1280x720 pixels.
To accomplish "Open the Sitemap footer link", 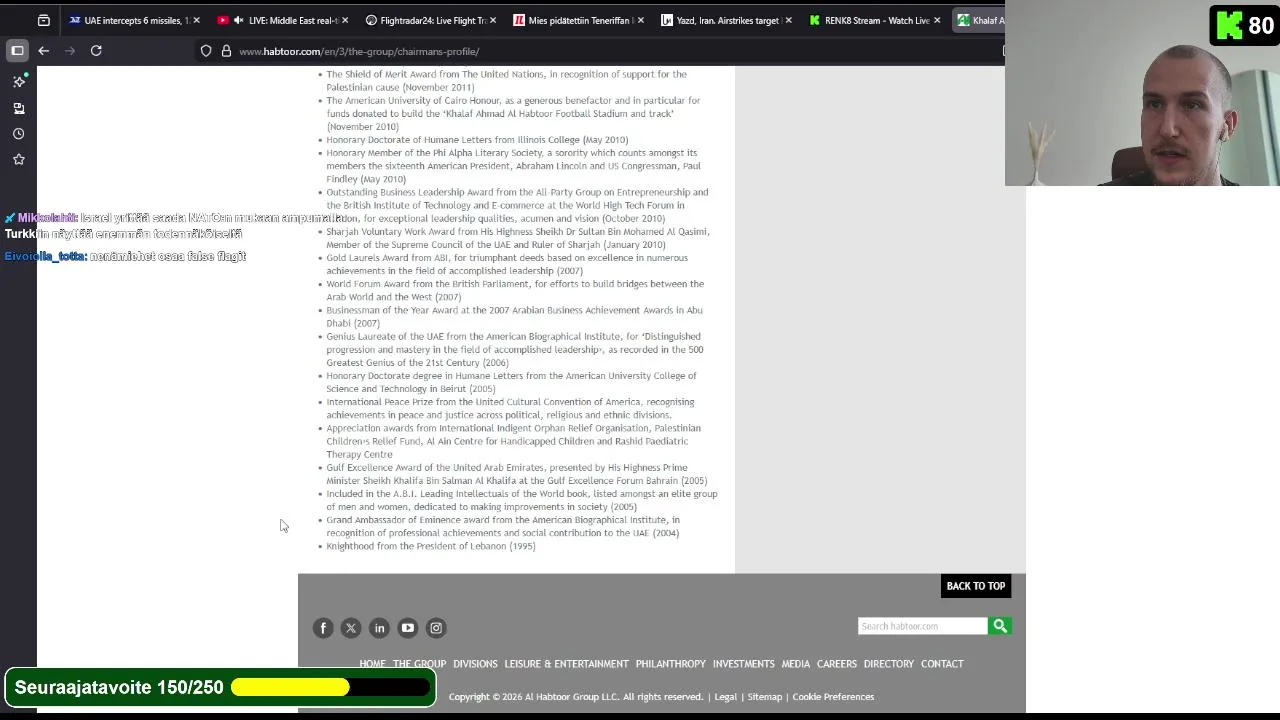I will coord(765,697).
